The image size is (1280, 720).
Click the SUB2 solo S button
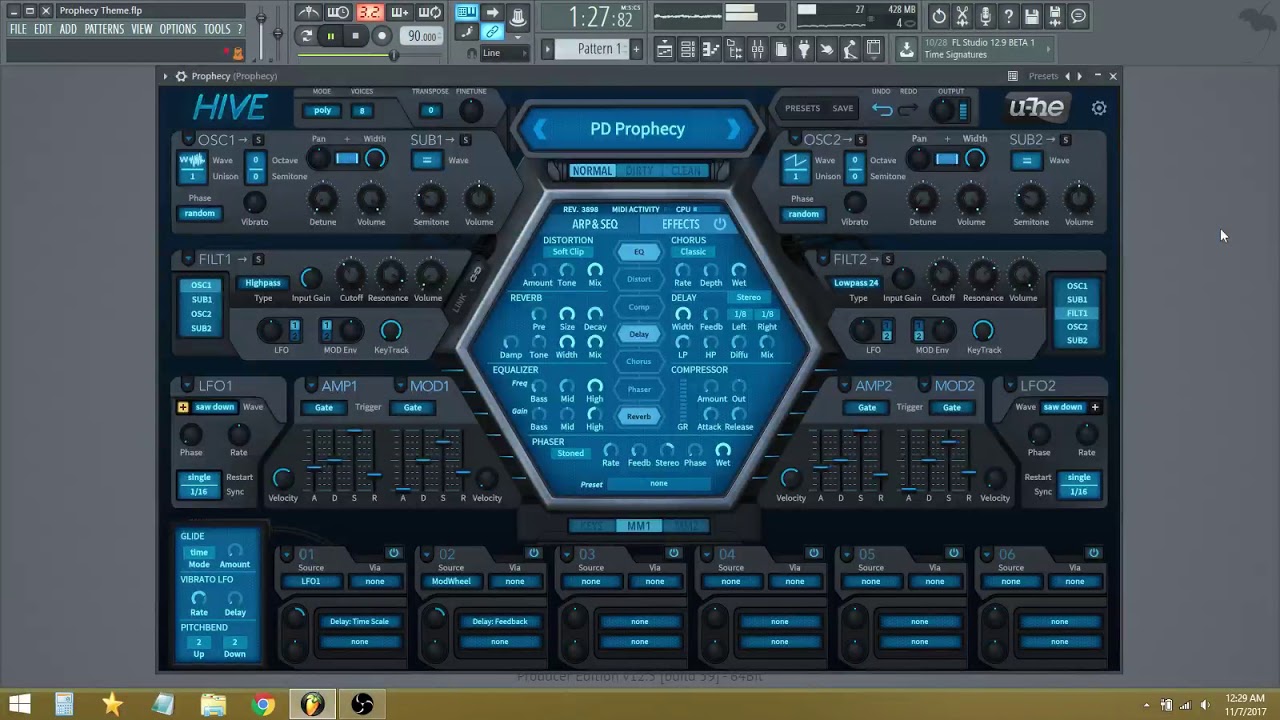(1065, 140)
